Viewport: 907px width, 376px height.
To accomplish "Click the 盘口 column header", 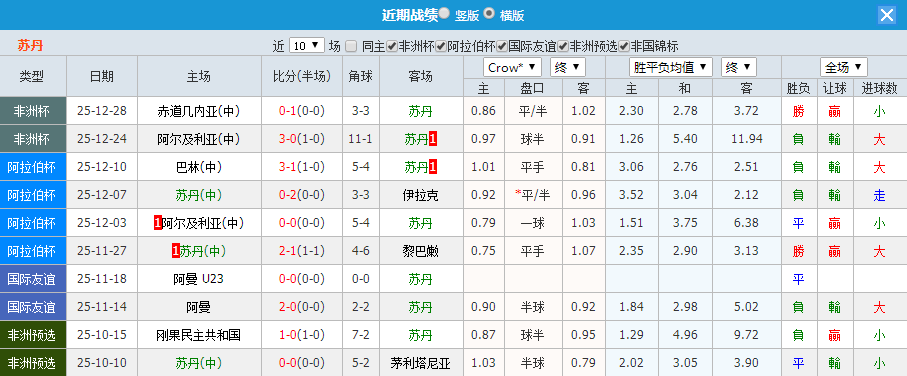I will pyautogui.click(x=533, y=89).
